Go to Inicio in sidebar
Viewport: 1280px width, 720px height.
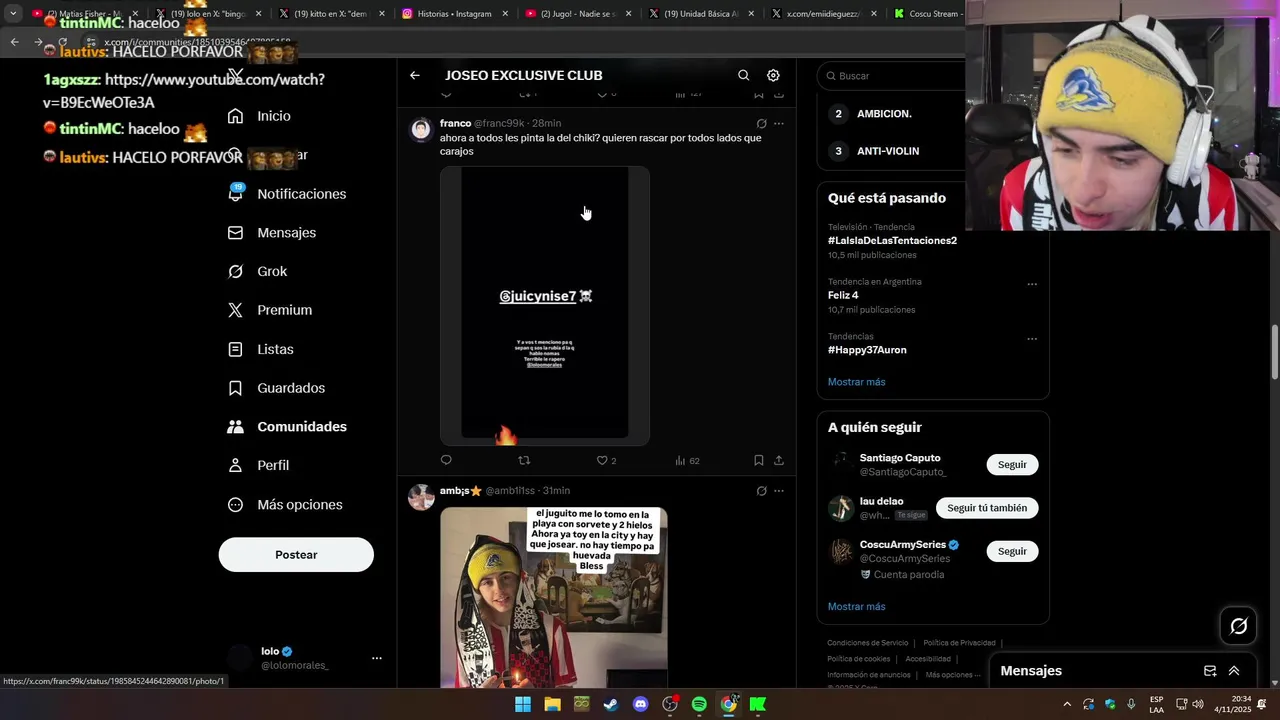(x=259, y=116)
